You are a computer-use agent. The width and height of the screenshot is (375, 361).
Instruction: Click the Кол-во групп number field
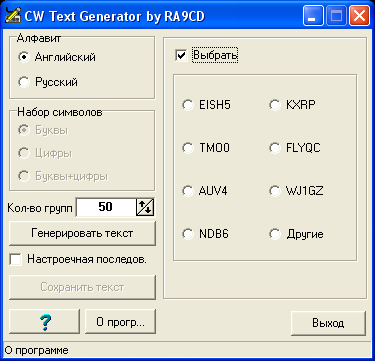pos(106,207)
